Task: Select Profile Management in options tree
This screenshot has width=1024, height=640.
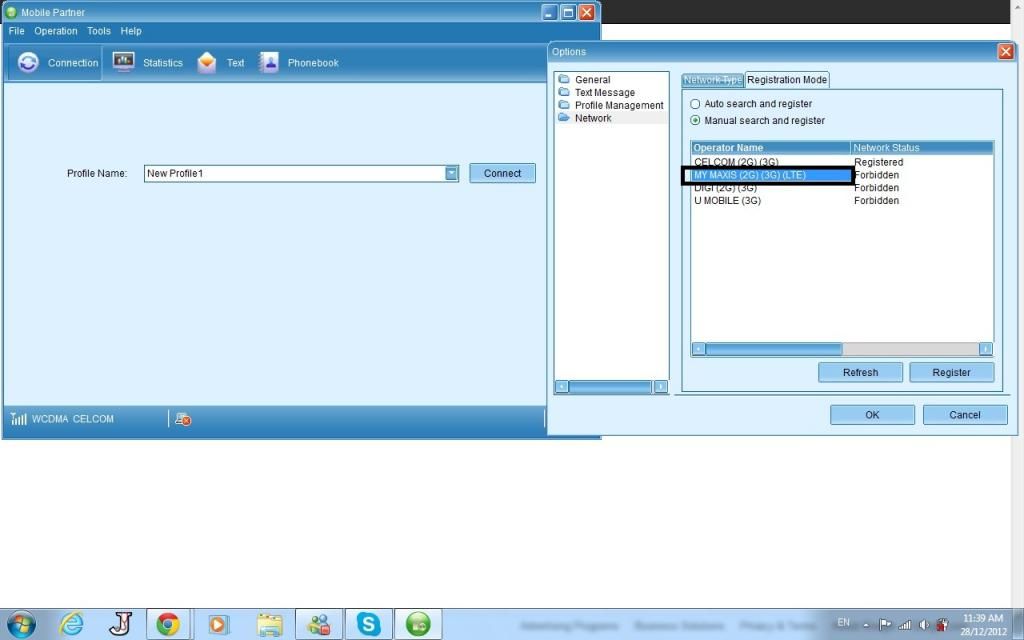Action: pyautogui.click(x=618, y=105)
